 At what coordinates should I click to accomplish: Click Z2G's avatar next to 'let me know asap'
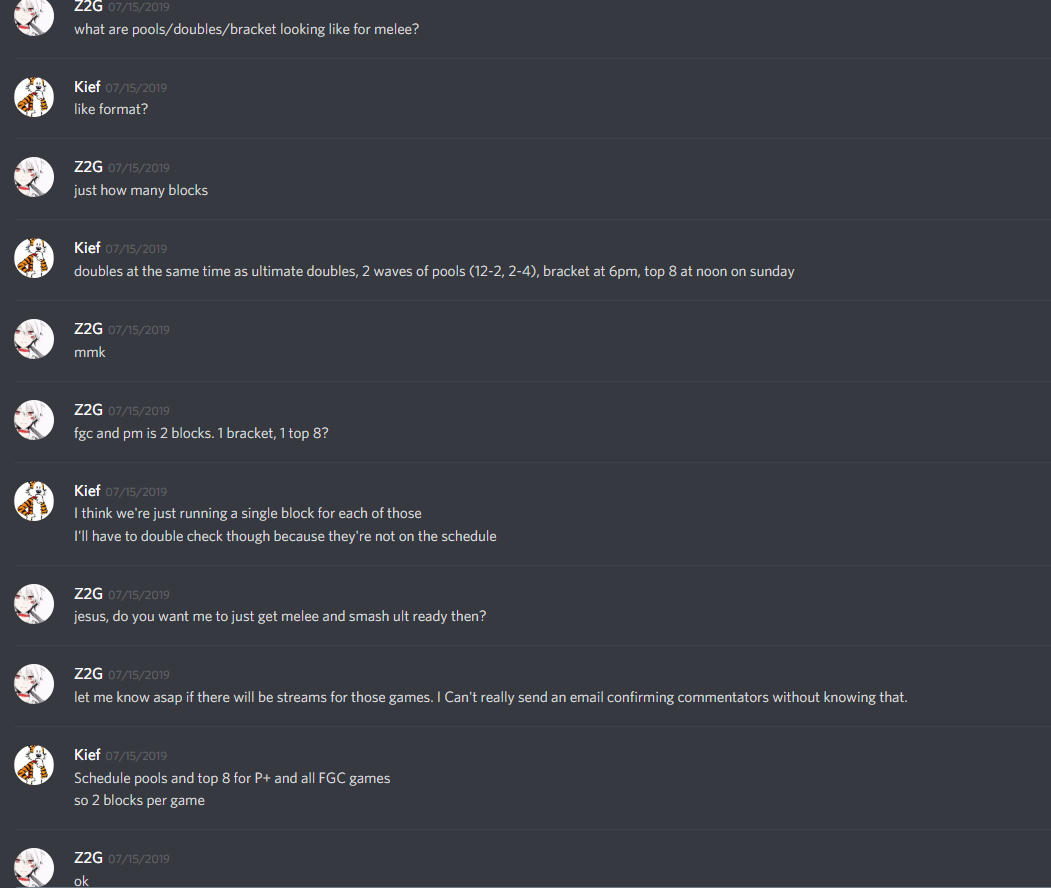(x=34, y=684)
